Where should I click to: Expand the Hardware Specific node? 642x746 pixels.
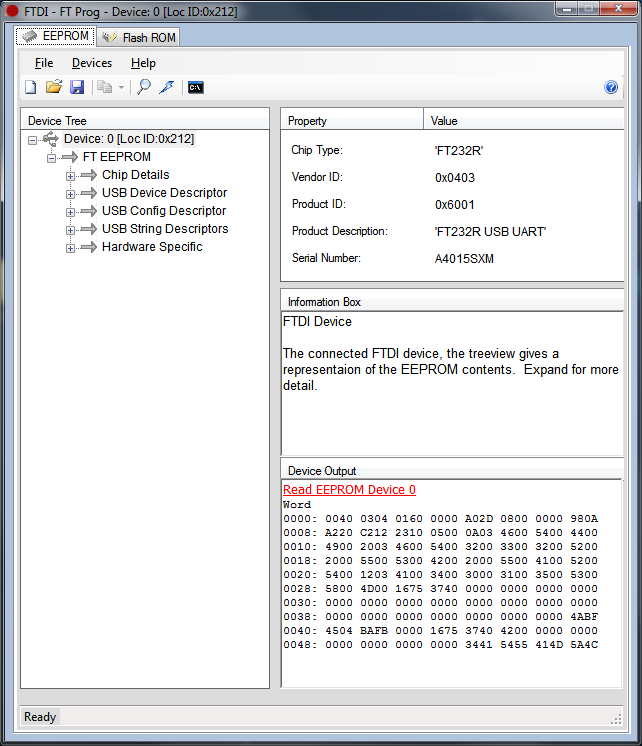pyautogui.click(x=70, y=248)
